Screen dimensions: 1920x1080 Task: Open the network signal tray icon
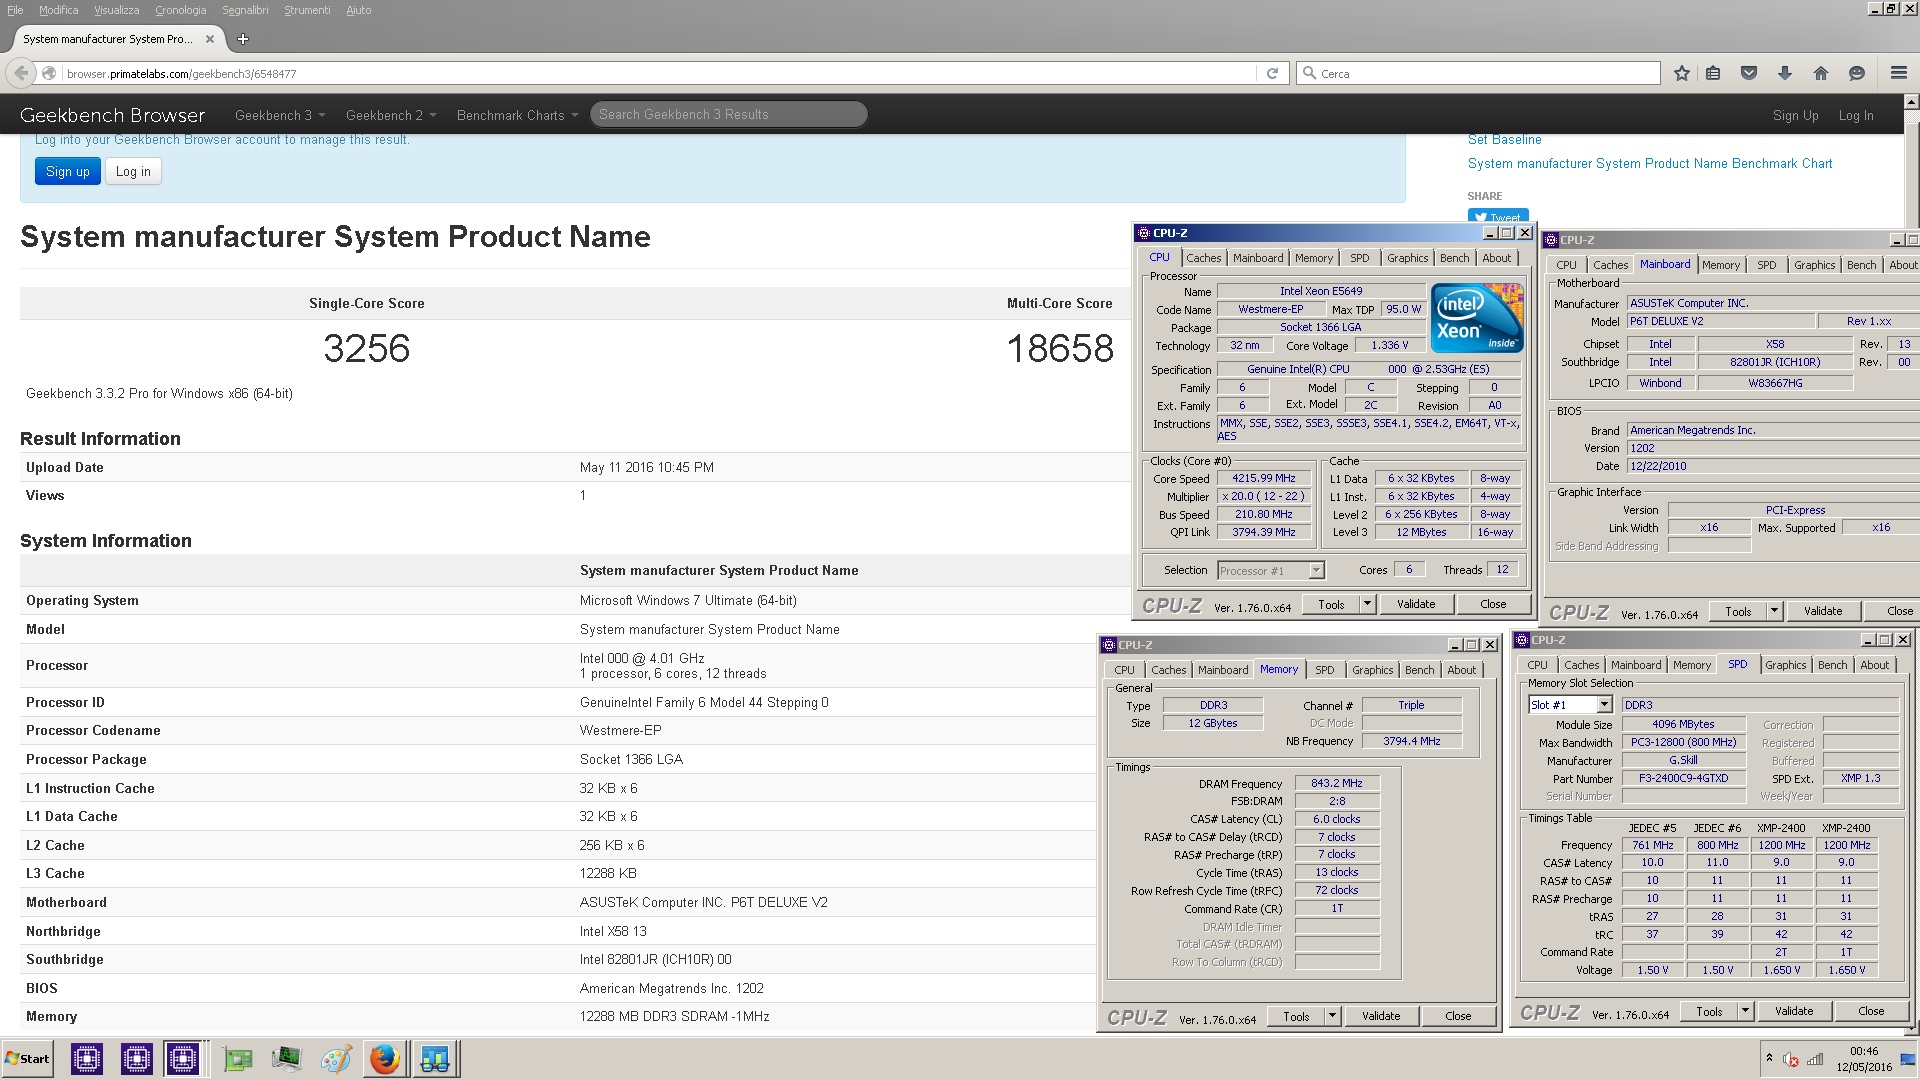tap(1815, 1059)
